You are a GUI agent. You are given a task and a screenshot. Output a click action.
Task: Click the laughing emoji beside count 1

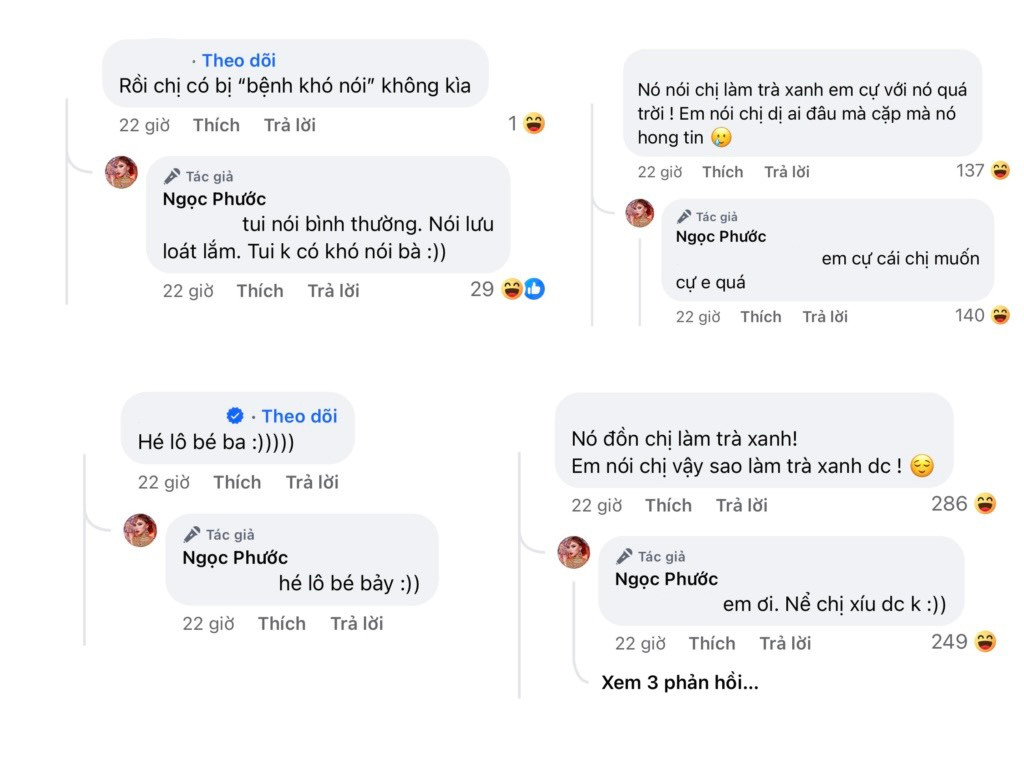tap(532, 122)
